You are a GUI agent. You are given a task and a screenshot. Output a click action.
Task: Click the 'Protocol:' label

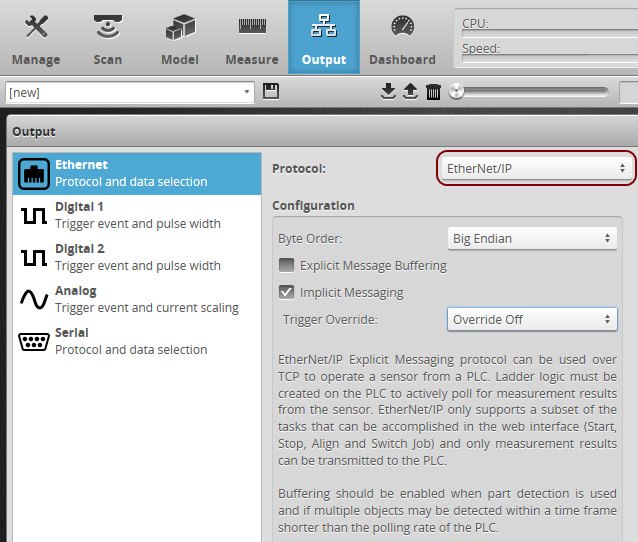pyautogui.click(x=299, y=168)
